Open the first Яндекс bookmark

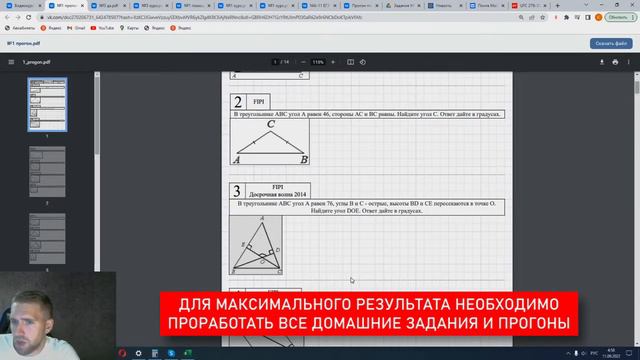tap(51, 28)
